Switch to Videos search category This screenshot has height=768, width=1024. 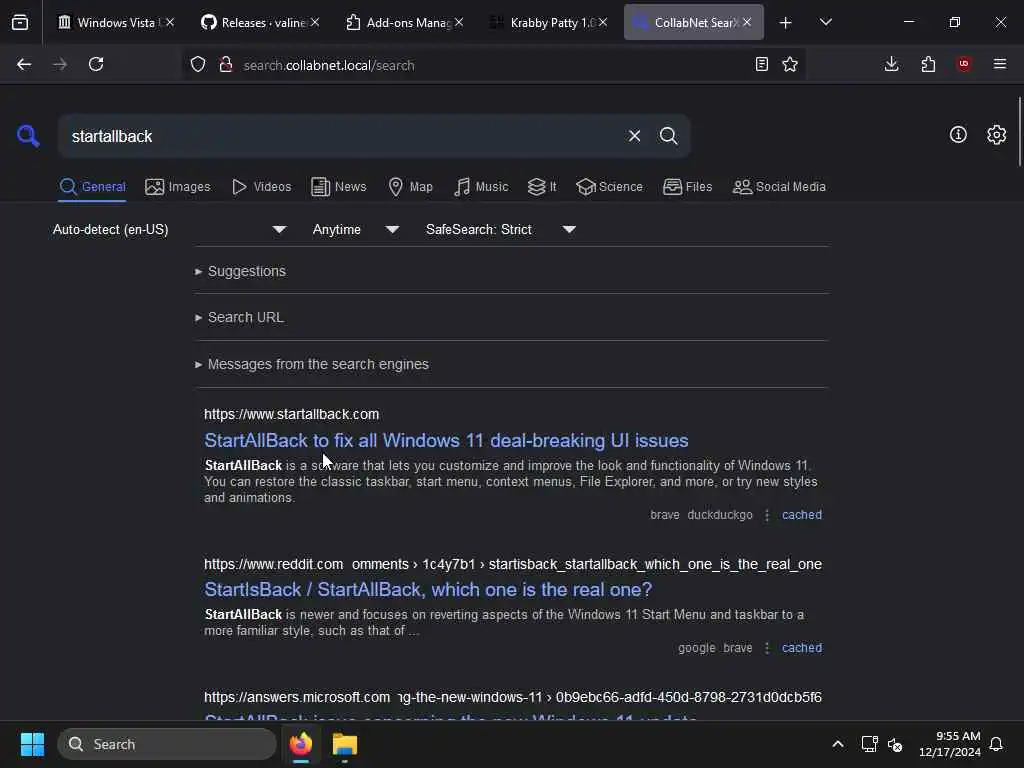pyautogui.click(x=261, y=187)
